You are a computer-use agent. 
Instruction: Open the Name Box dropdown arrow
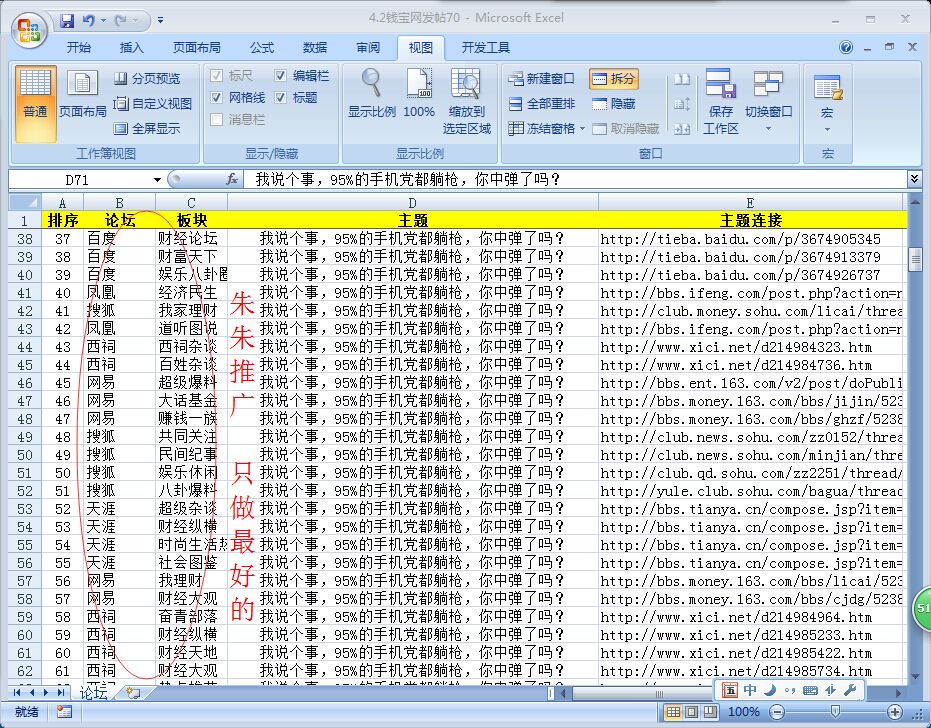157,179
